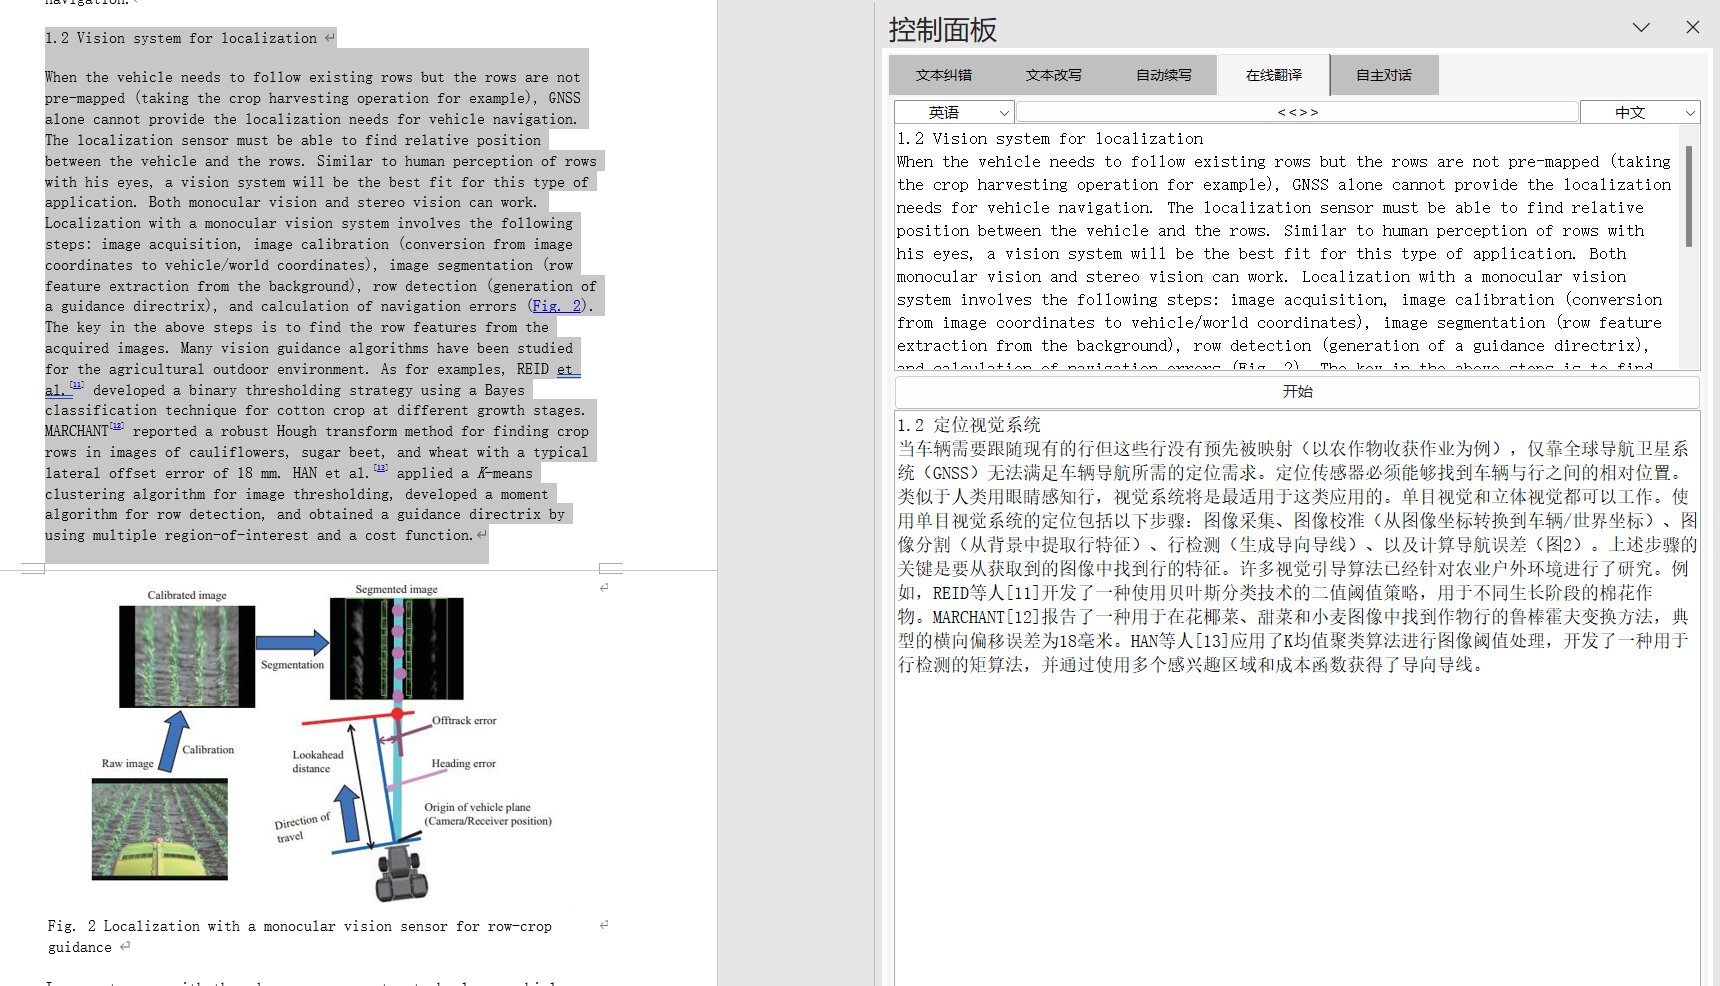Switch to the 文本改写 tab

click(x=1053, y=75)
